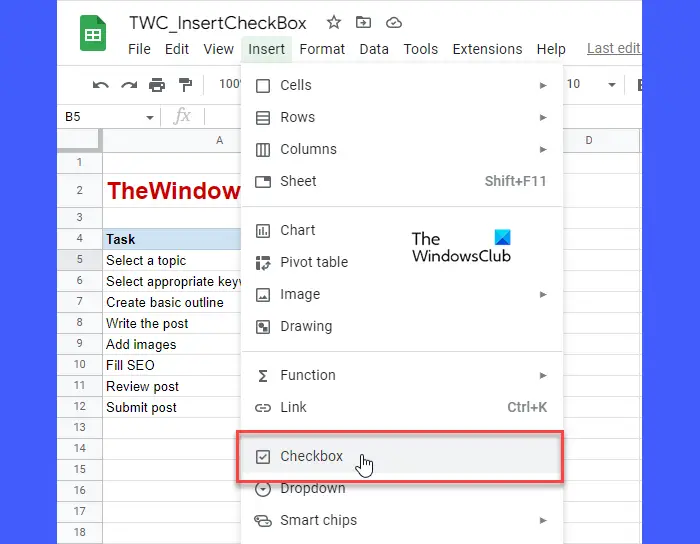Choose Checkbox from the Insert menu
This screenshot has height=544, width=700.
tap(400, 457)
